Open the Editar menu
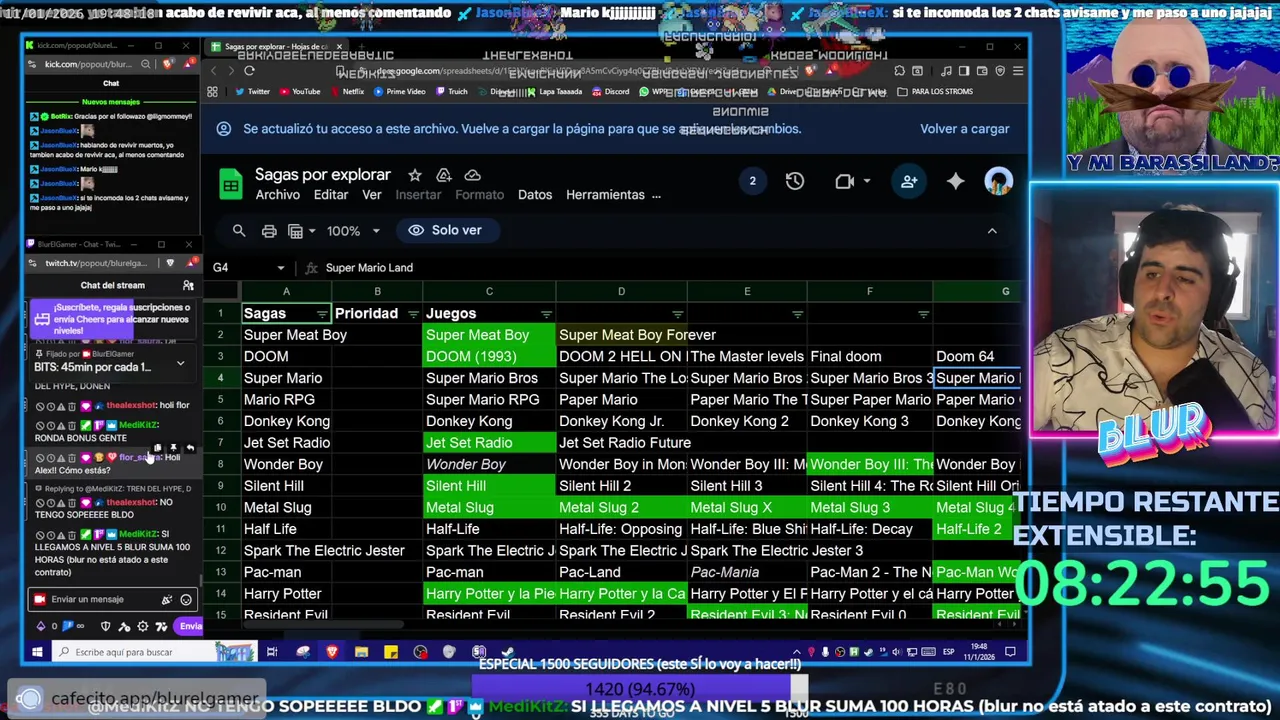The image size is (1280, 720). (x=331, y=195)
